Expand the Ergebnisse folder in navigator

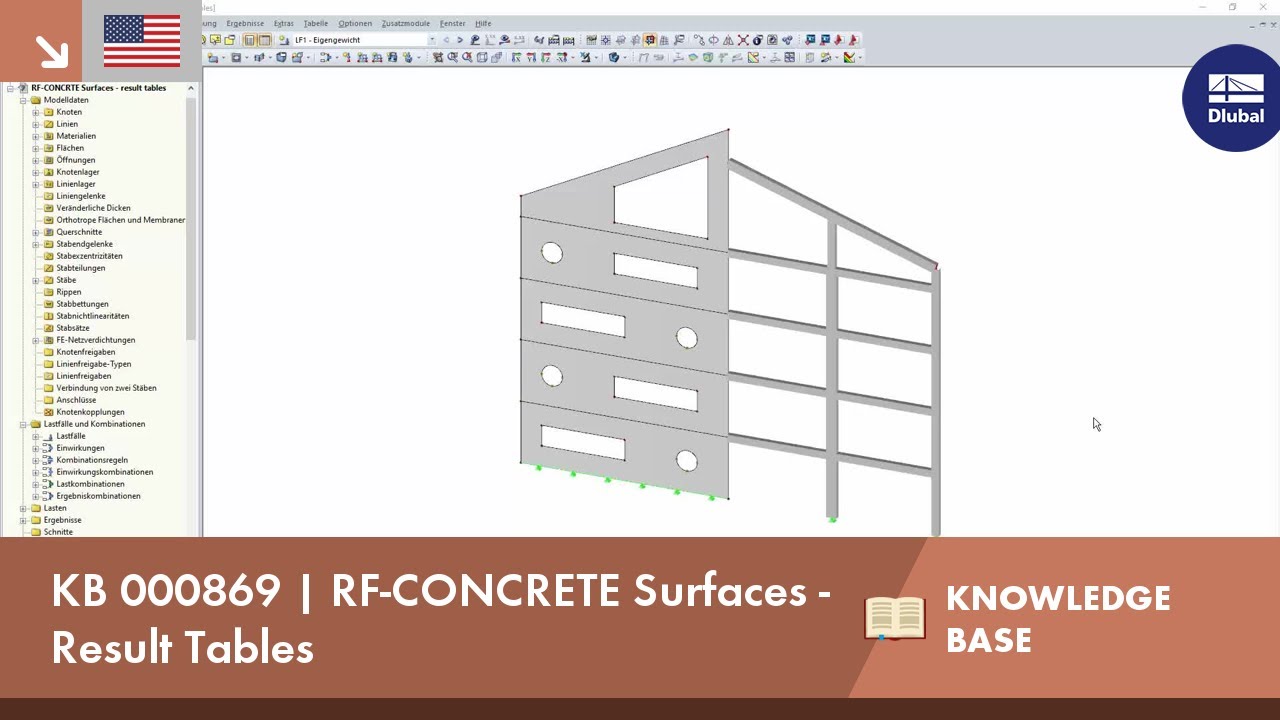pos(23,520)
